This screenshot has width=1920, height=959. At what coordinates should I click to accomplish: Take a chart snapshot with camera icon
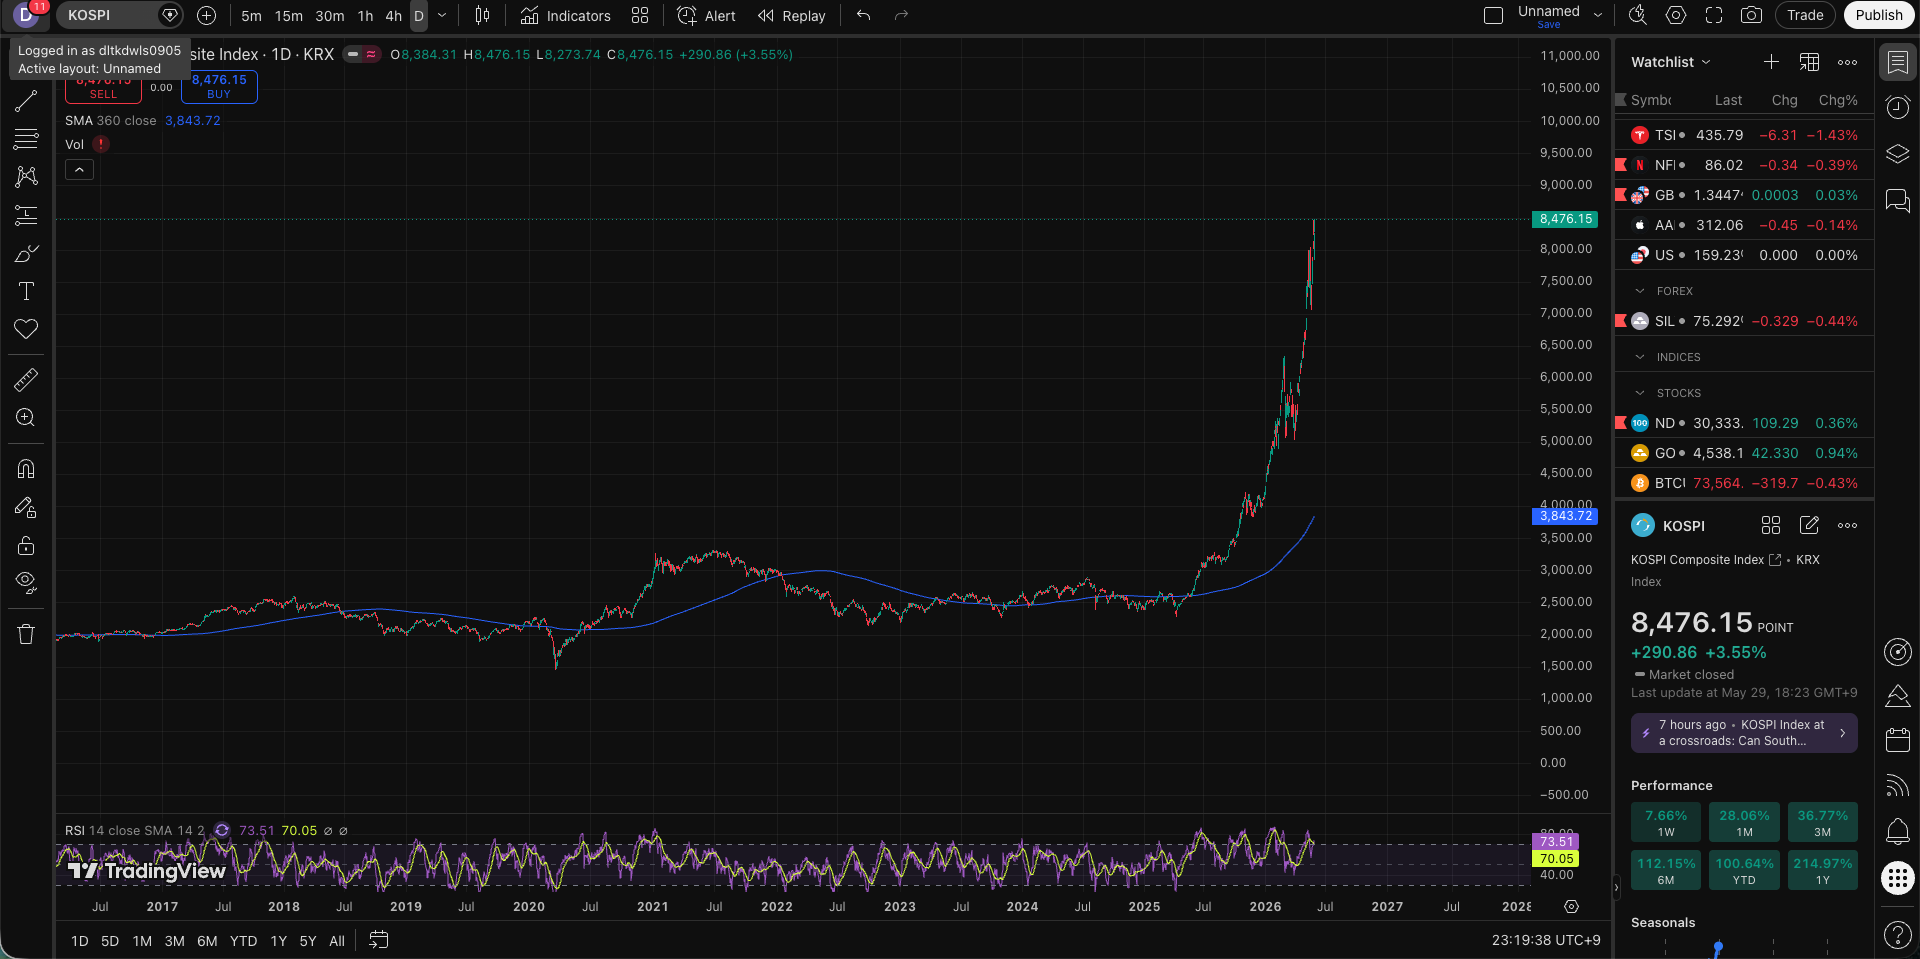click(1751, 15)
